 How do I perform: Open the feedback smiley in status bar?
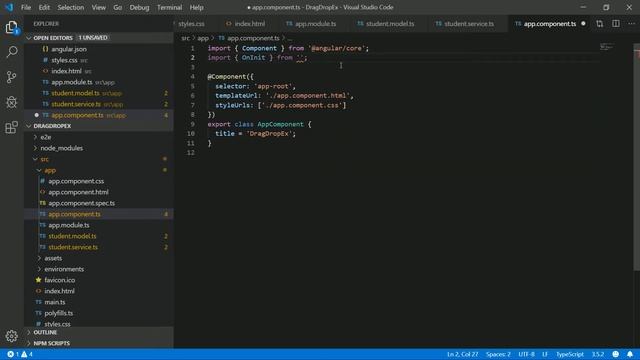[616, 354]
